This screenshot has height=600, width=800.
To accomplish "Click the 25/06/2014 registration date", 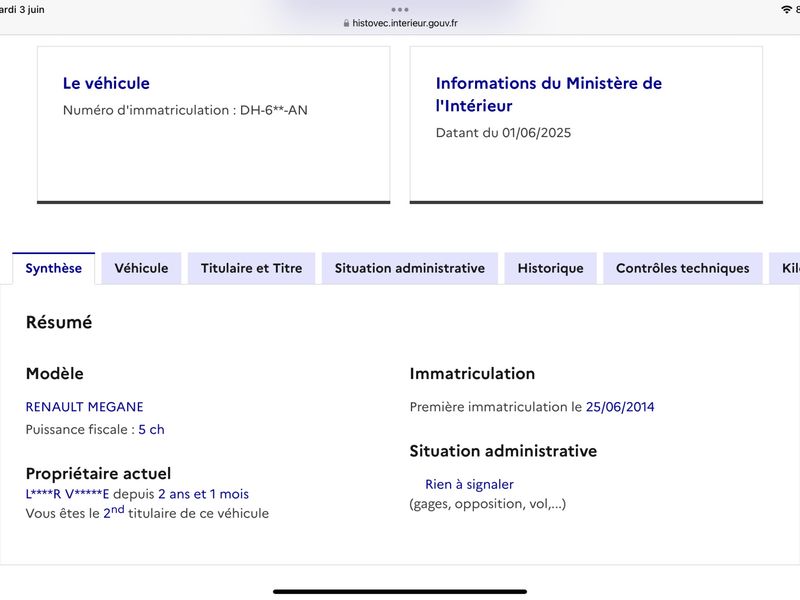I will tap(620, 407).
